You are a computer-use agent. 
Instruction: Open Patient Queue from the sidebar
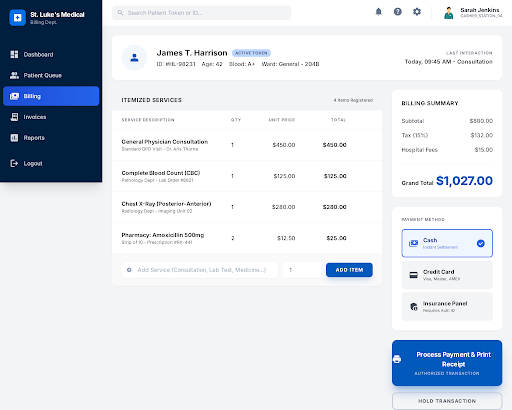[x=51, y=75]
